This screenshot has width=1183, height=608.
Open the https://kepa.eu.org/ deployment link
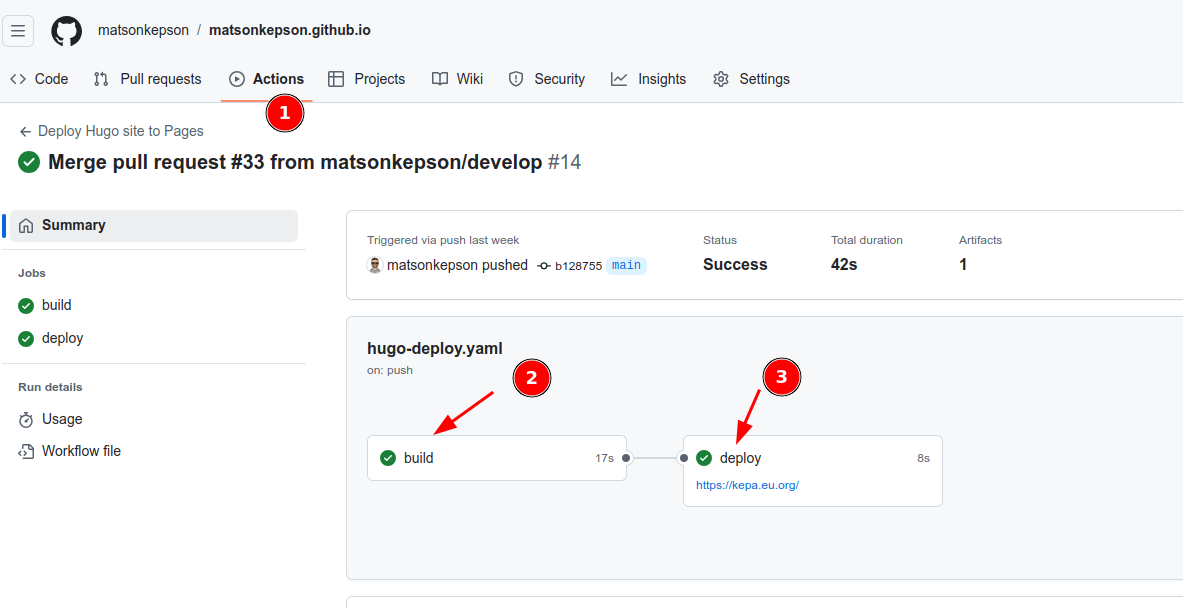pyautogui.click(x=747, y=486)
